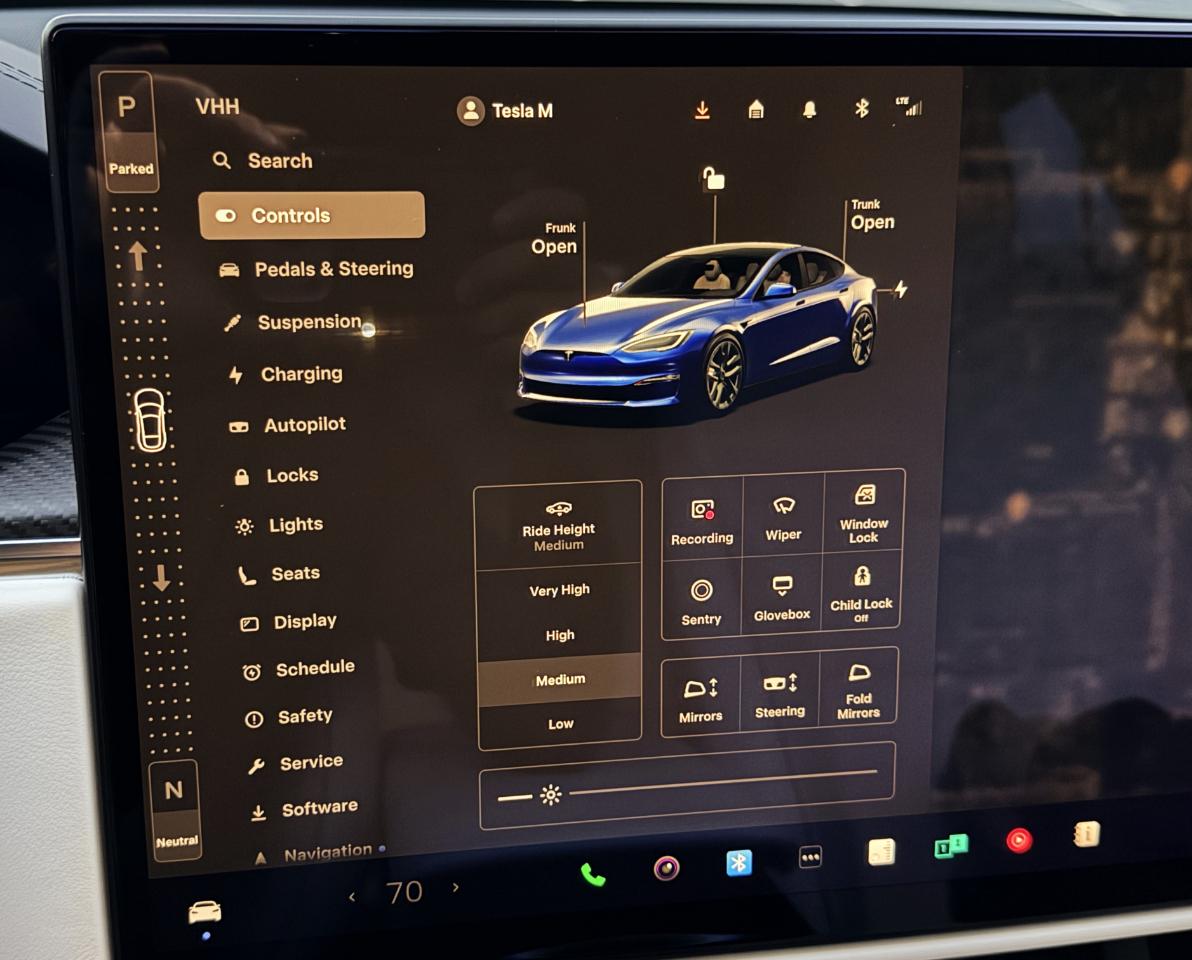Adjust Mirrors button
1192x960 pixels.
point(700,699)
